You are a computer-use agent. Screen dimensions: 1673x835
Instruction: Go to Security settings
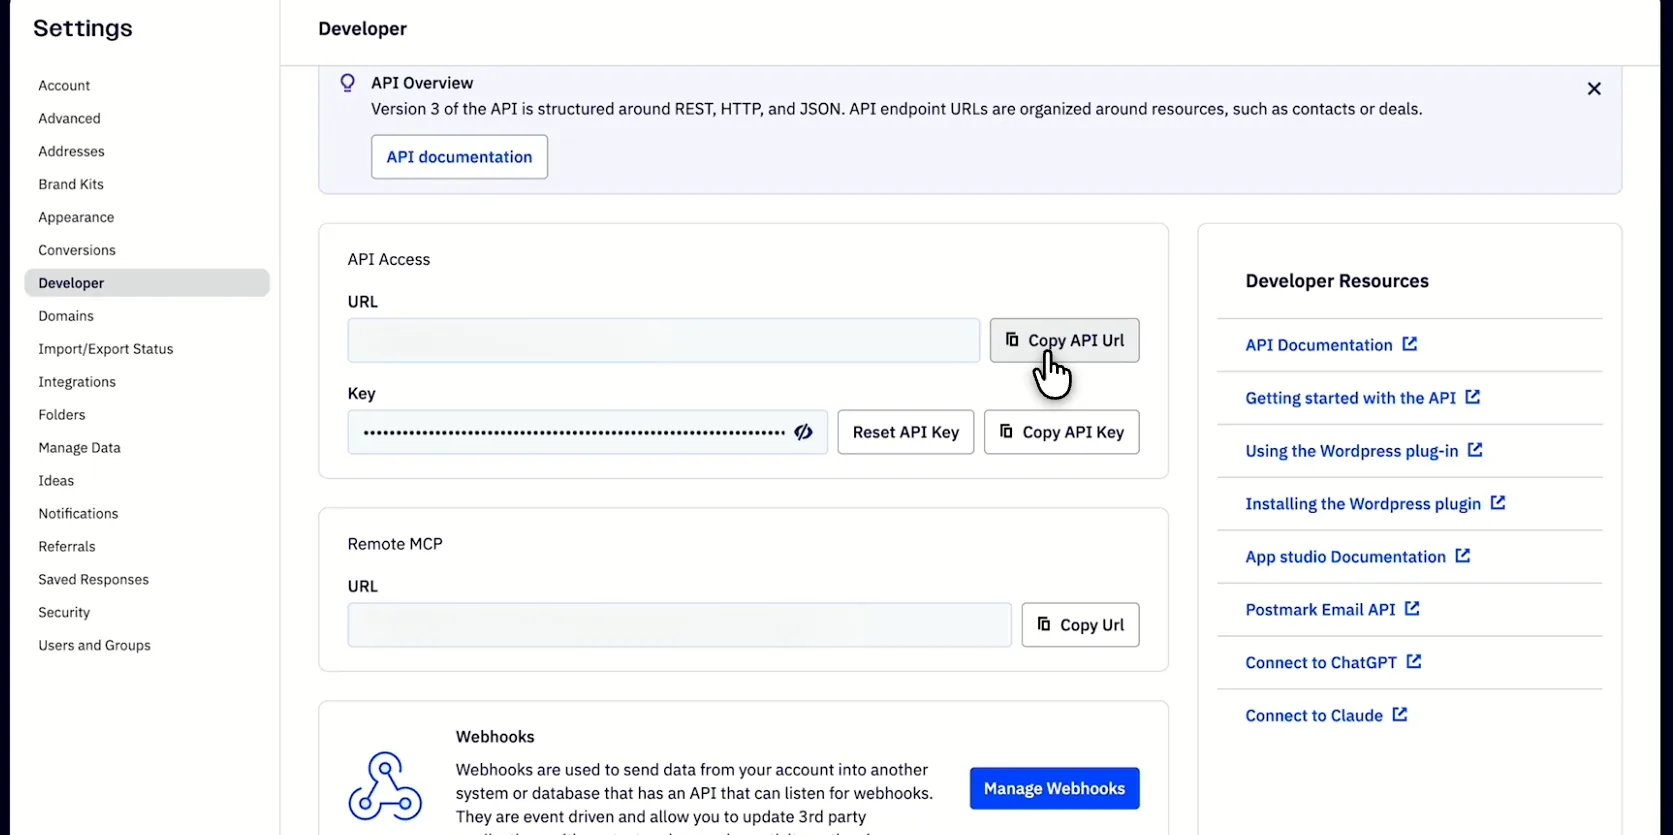coord(64,613)
